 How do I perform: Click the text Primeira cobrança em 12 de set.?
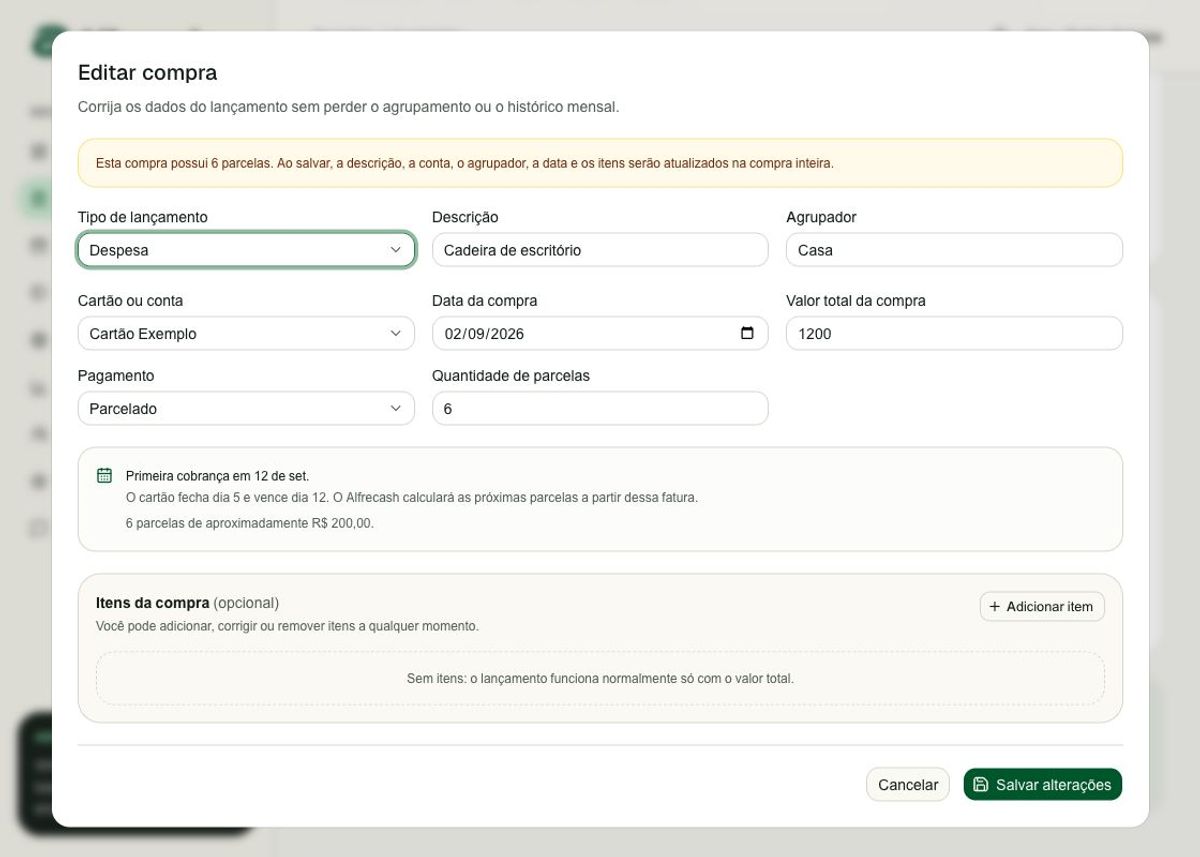click(218, 476)
